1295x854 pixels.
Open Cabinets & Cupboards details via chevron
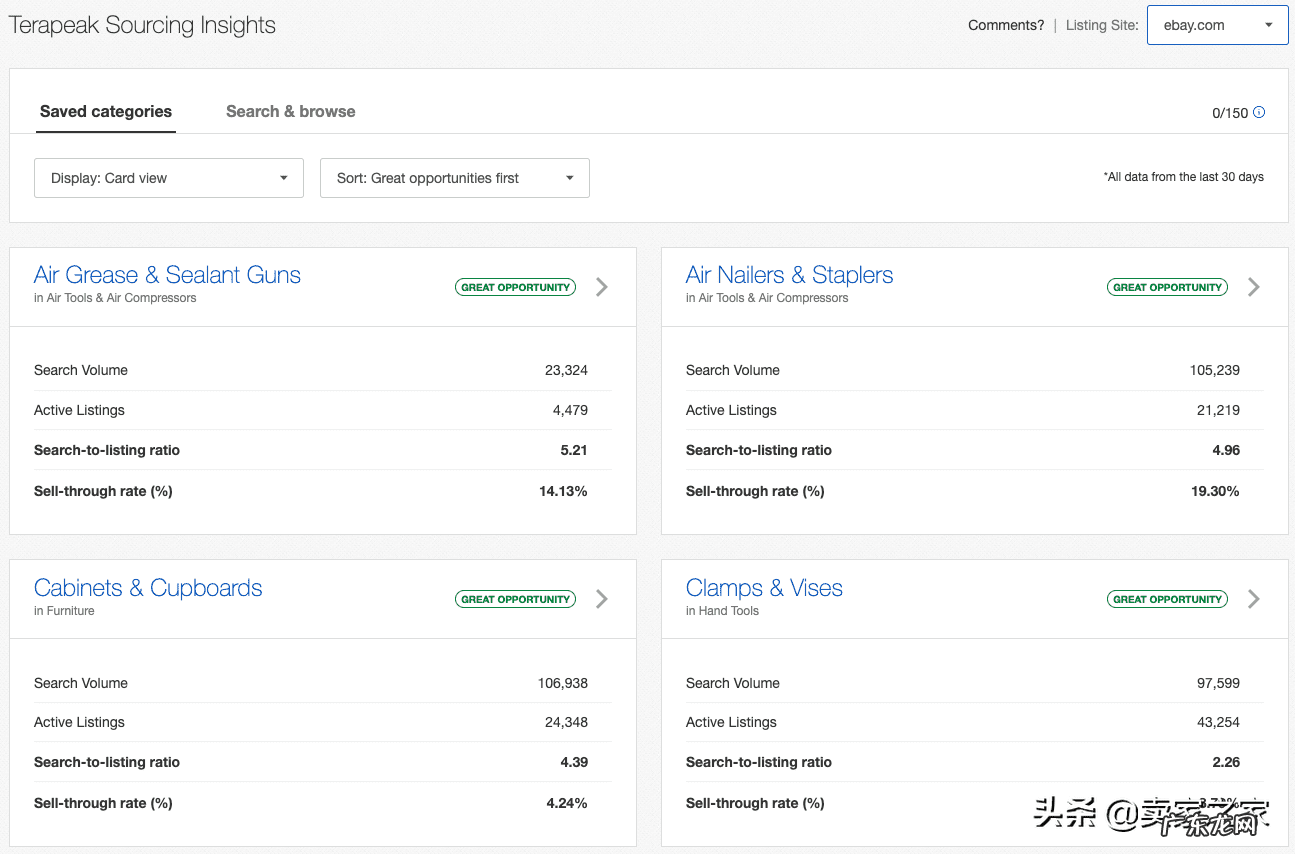pos(602,599)
